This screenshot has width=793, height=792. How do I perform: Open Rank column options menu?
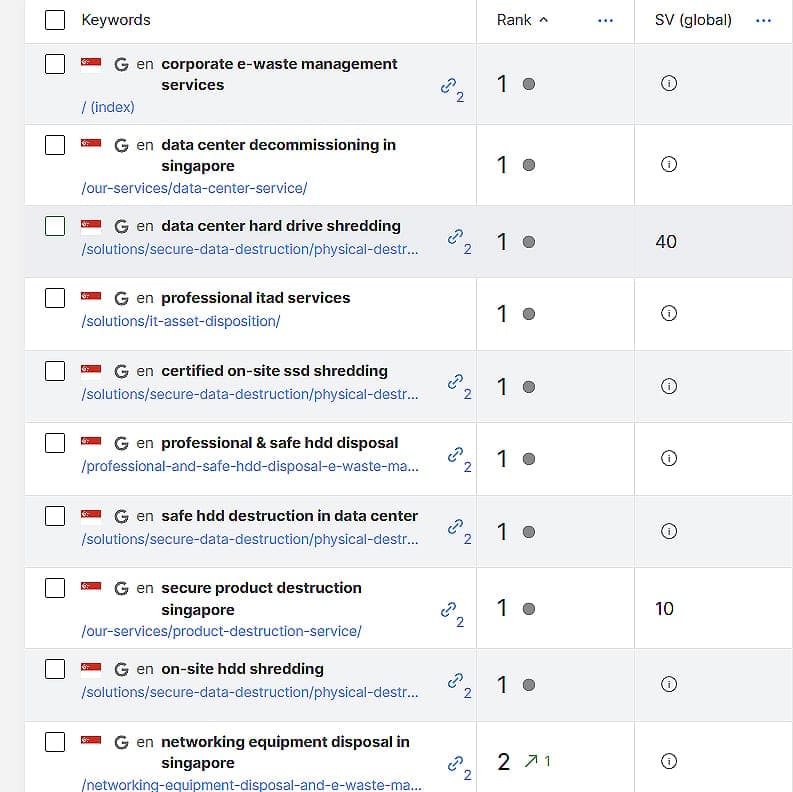605,20
